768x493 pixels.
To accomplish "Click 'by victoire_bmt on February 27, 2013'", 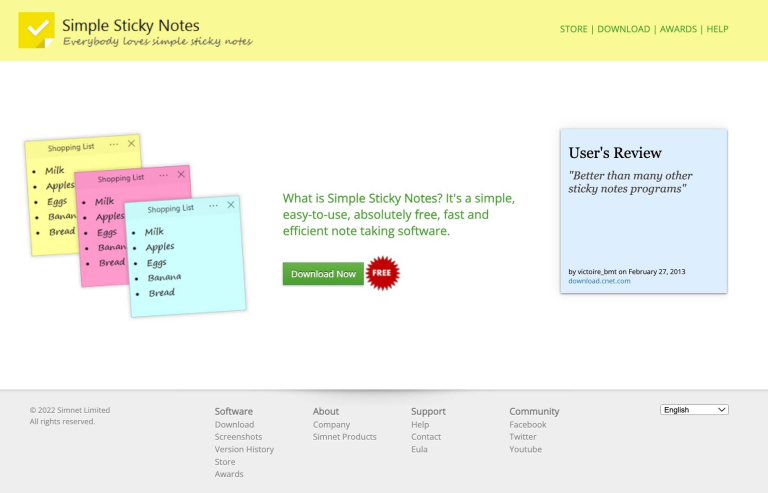I will pyautogui.click(x=626, y=272).
